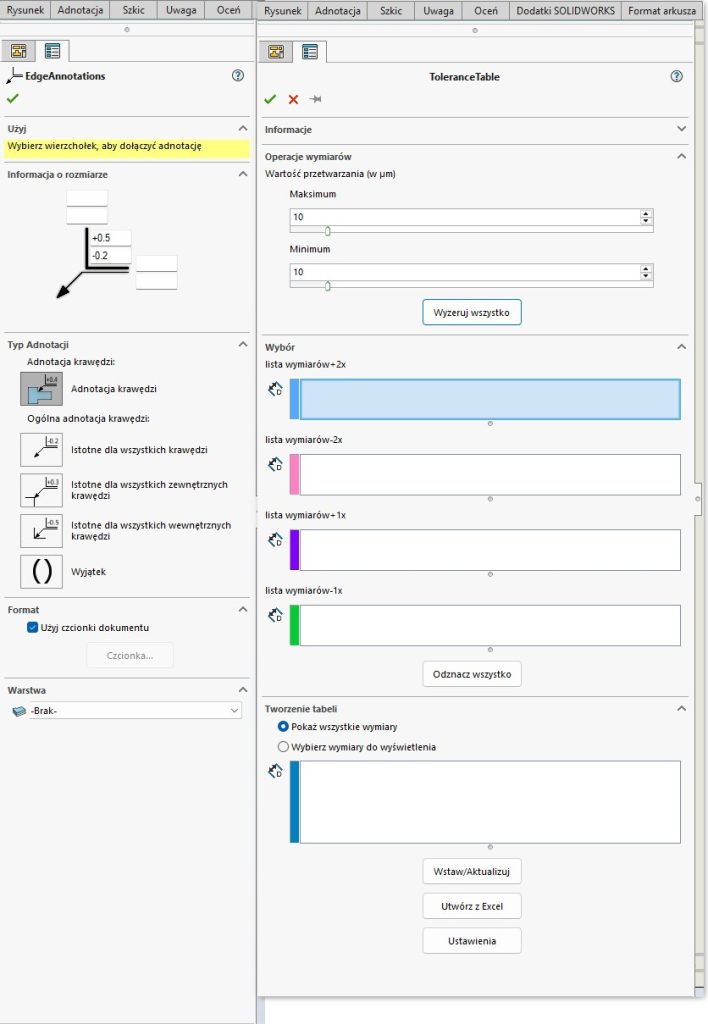Image resolution: width=708 pixels, height=1024 pixels.
Task: Select Wybierz wymiary do wyświetlenia option
Action: pos(283,747)
